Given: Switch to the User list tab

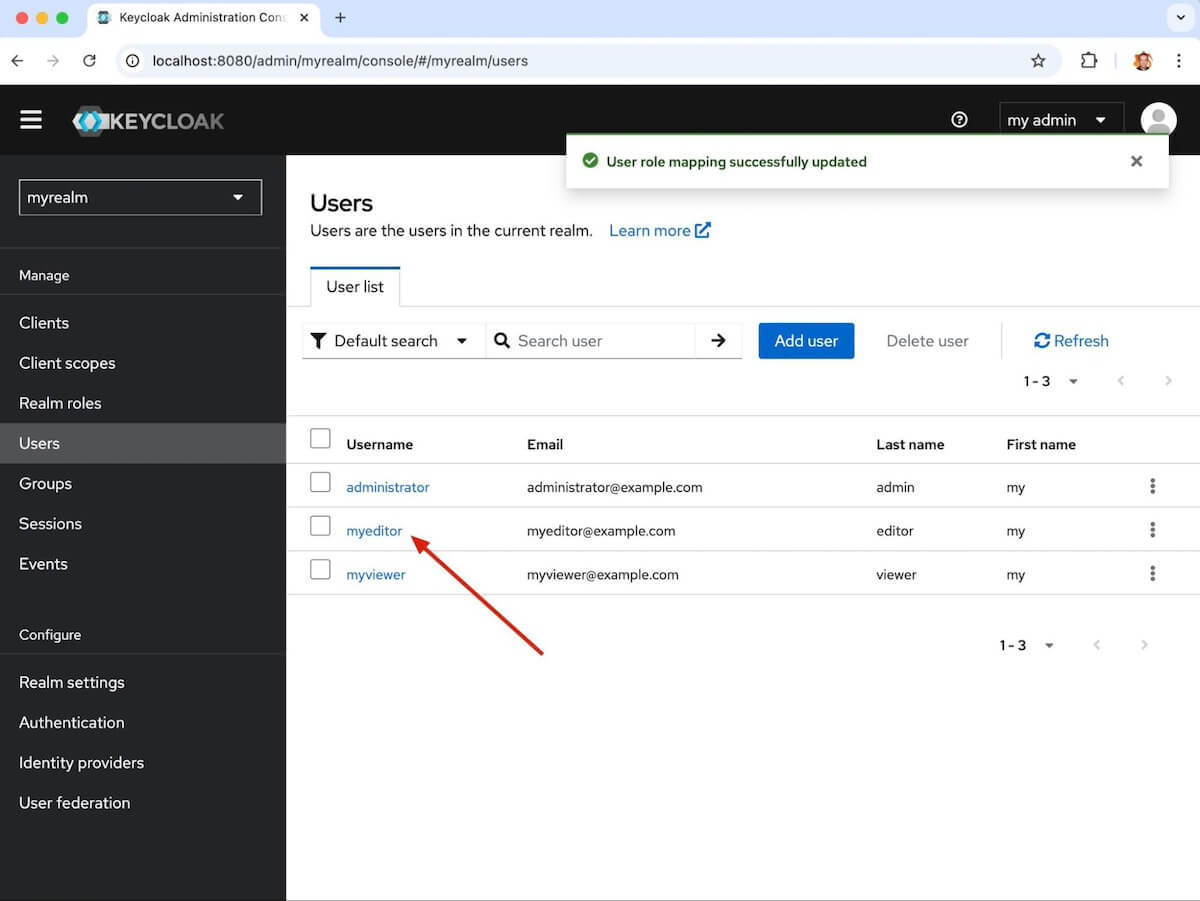Looking at the screenshot, I should (x=355, y=287).
